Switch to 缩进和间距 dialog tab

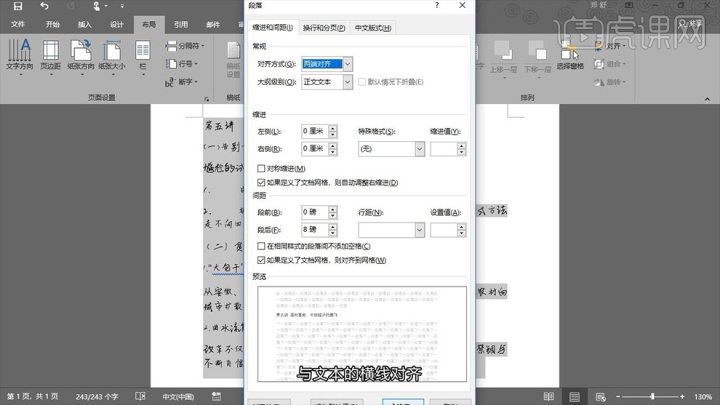point(272,28)
